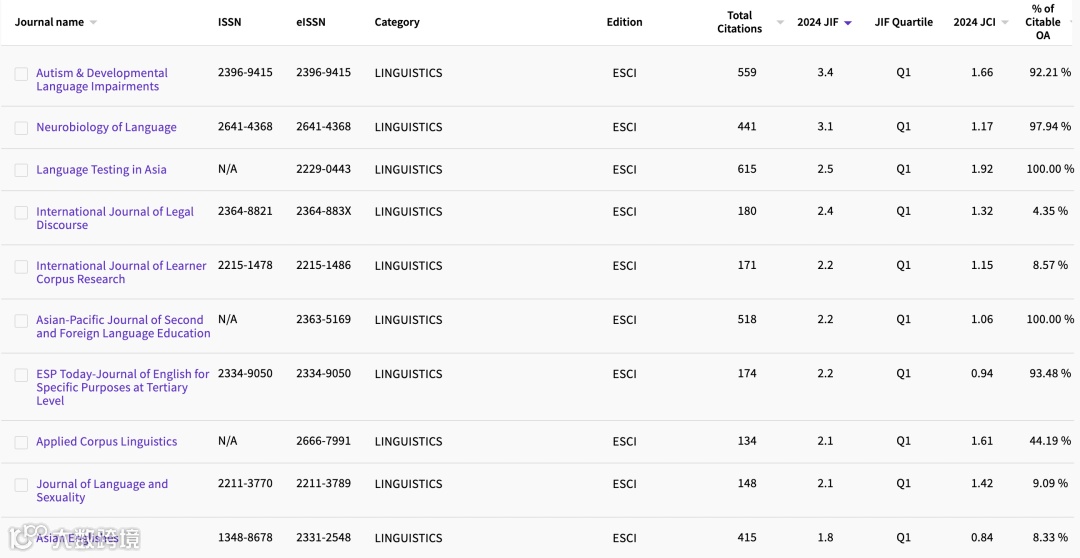
Task: Click sort arrow next to 2024 JCI
Action: coord(1005,23)
